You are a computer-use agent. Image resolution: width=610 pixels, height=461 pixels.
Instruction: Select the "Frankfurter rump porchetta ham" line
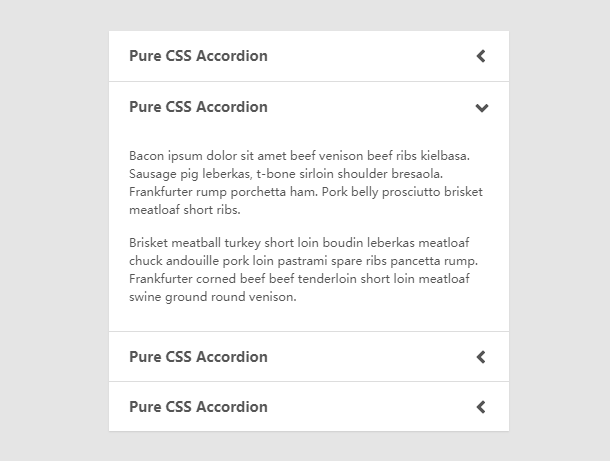[x=224, y=192]
